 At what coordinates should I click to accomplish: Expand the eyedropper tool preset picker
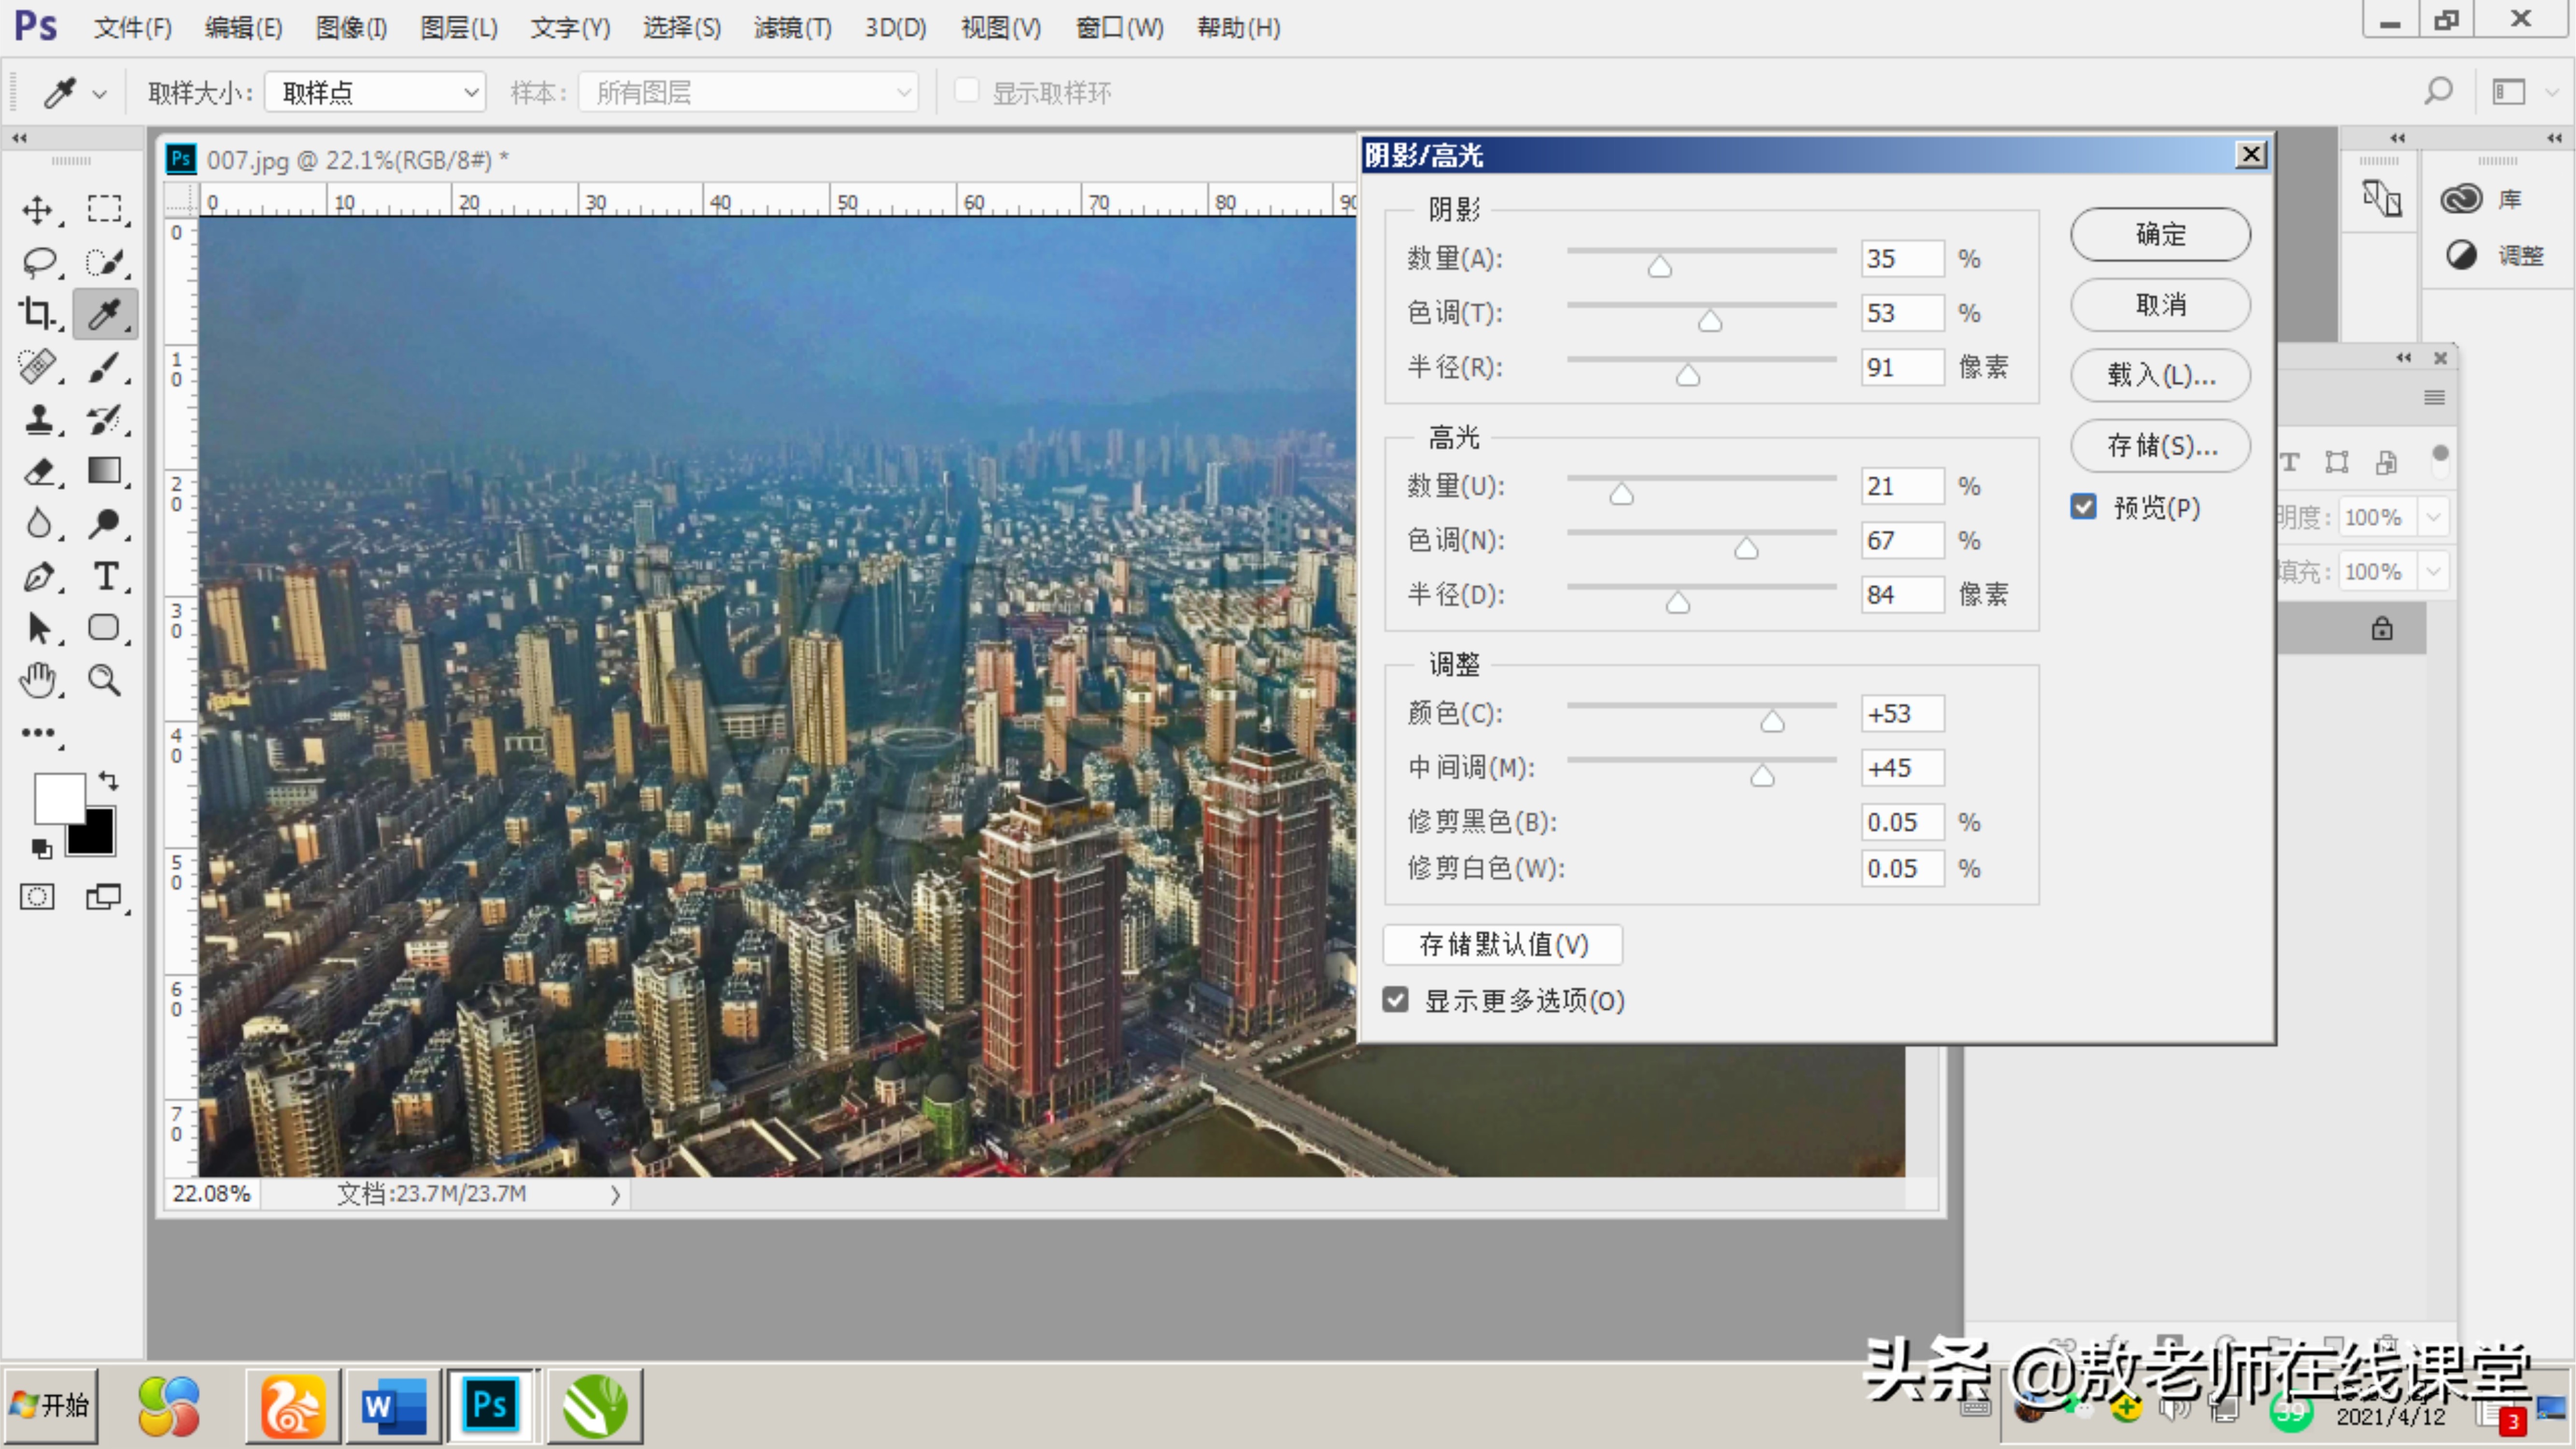click(x=99, y=94)
